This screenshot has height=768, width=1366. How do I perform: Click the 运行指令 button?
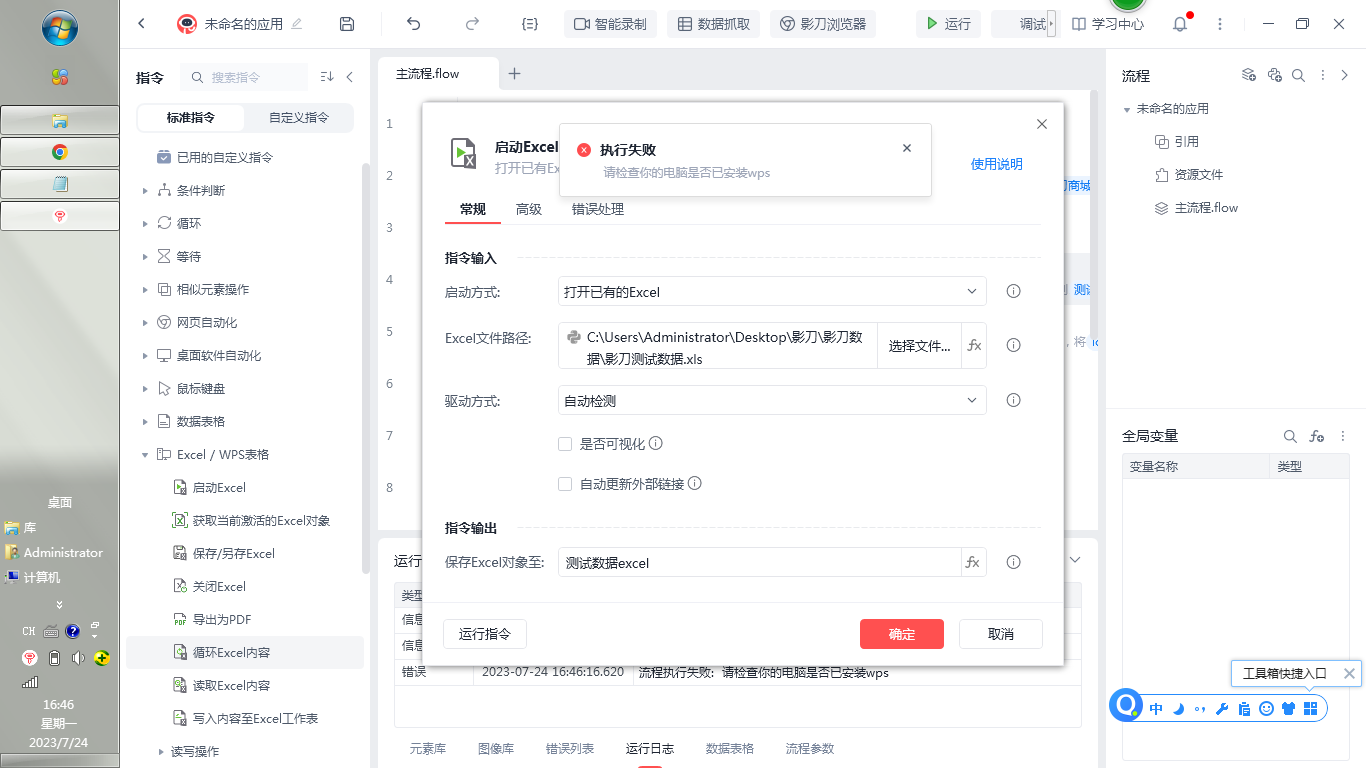click(485, 634)
